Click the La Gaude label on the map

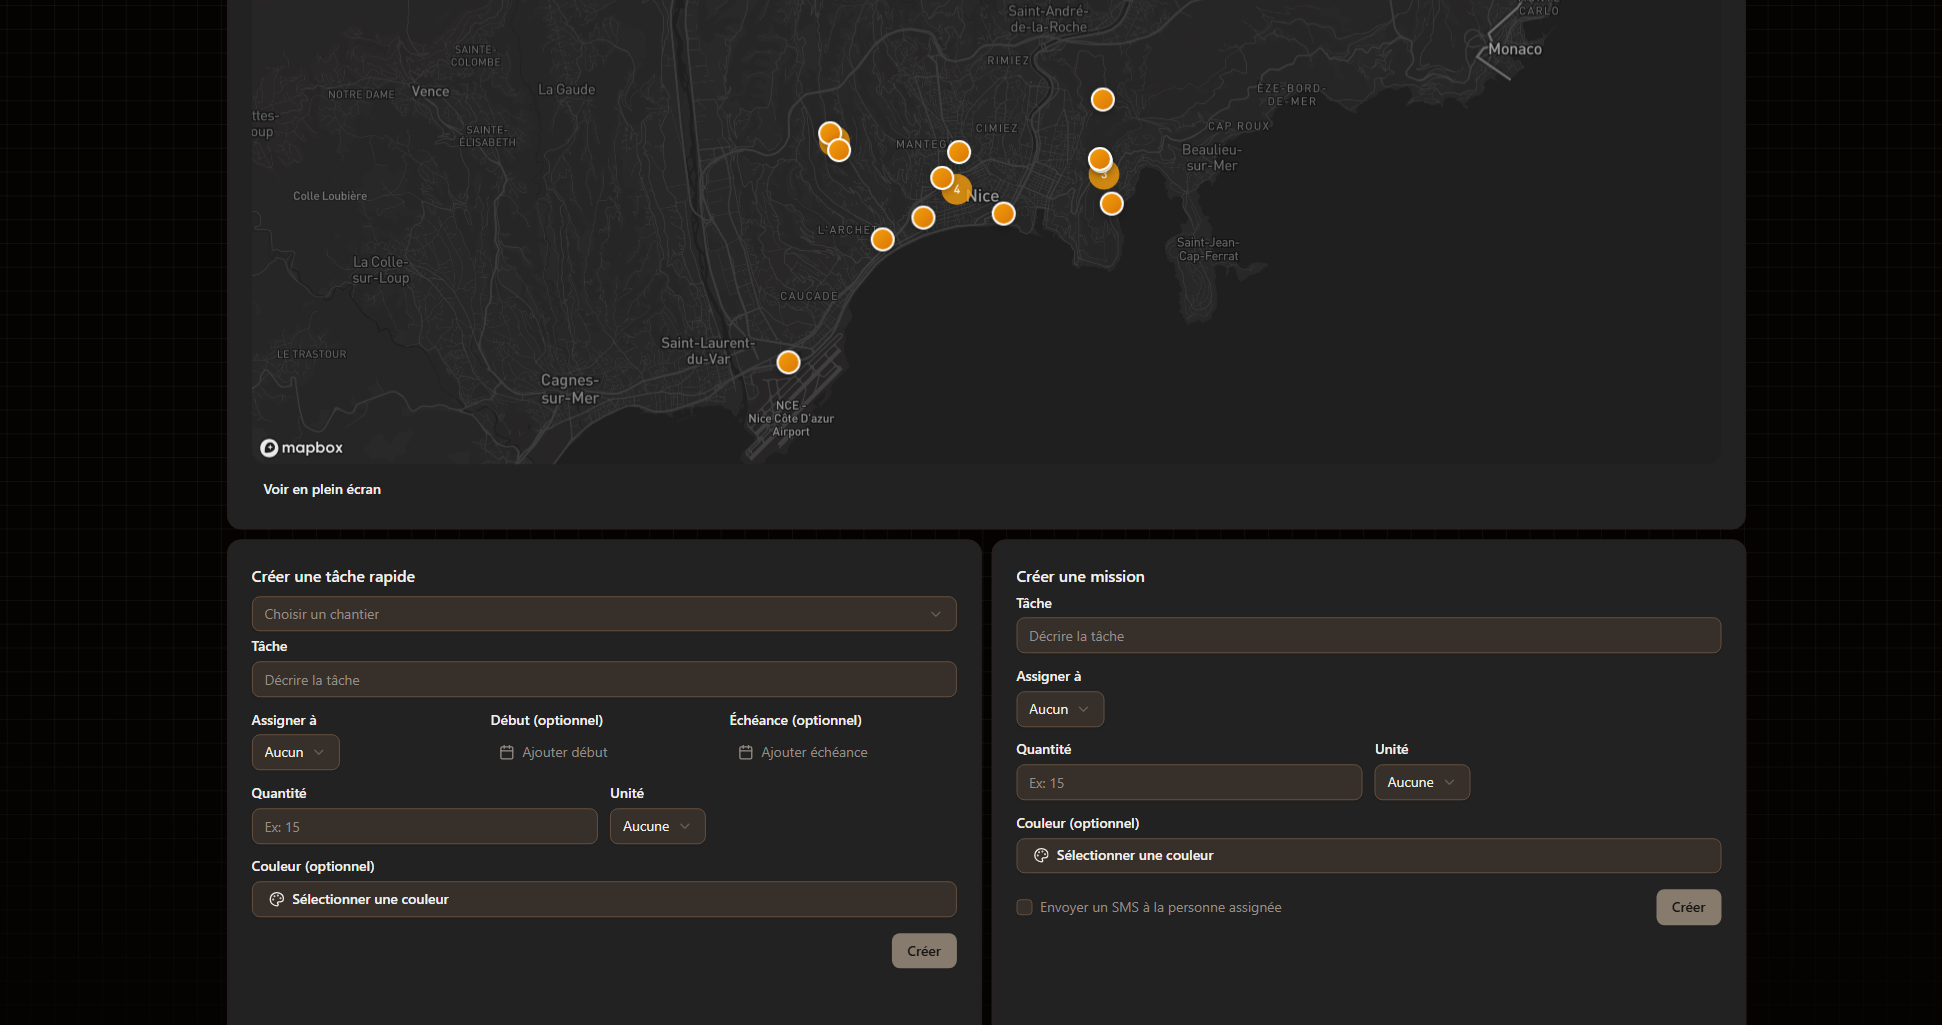tap(566, 89)
